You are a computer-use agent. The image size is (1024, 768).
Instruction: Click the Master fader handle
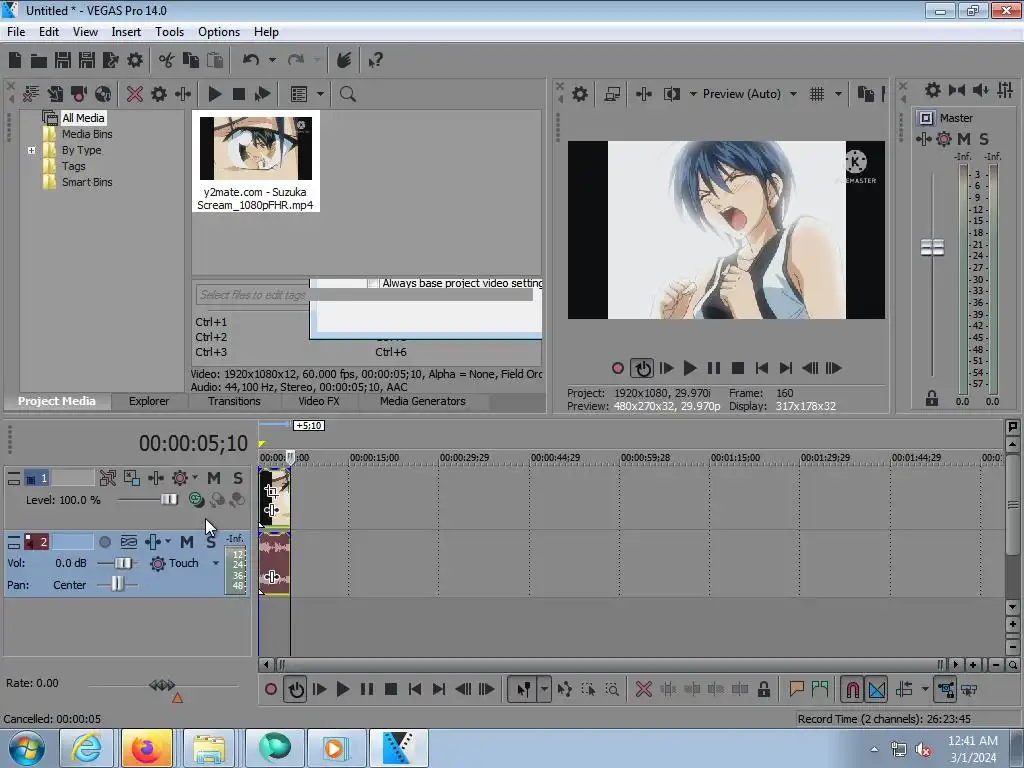pyautogui.click(x=933, y=248)
